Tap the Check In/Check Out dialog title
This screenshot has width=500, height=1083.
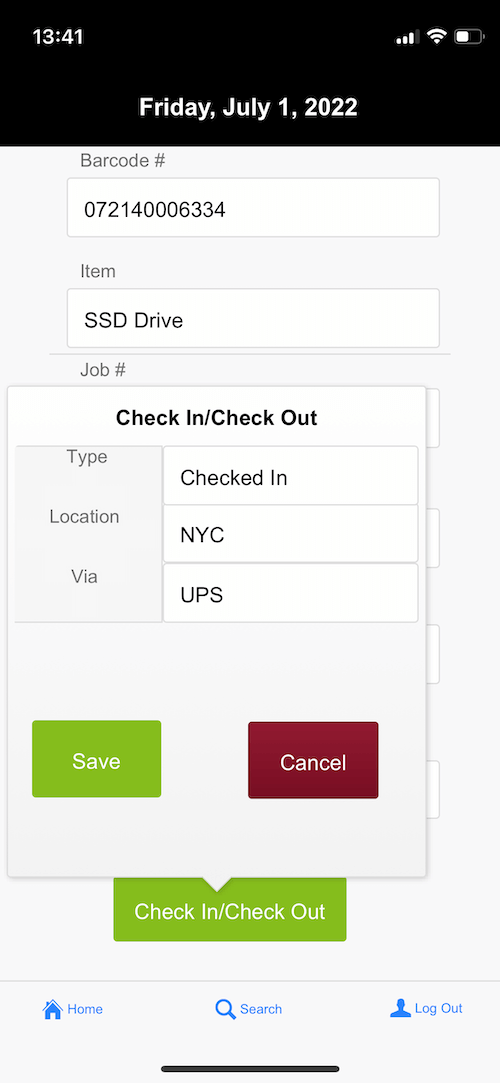point(217,418)
